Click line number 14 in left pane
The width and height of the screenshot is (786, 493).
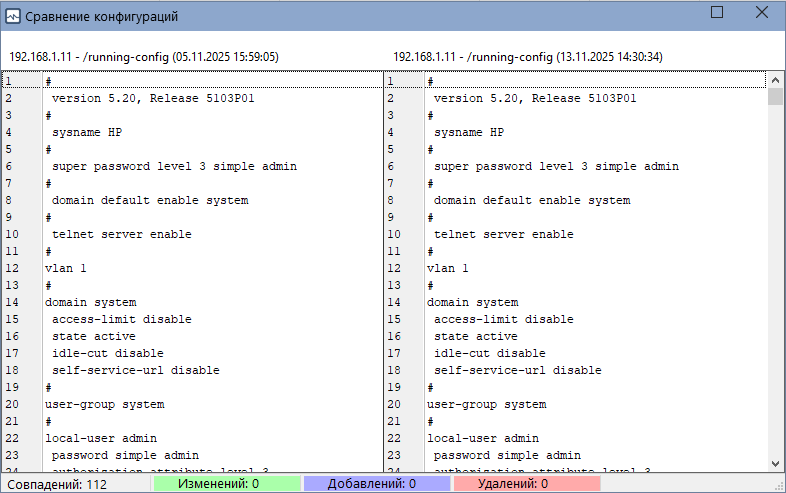(12, 302)
